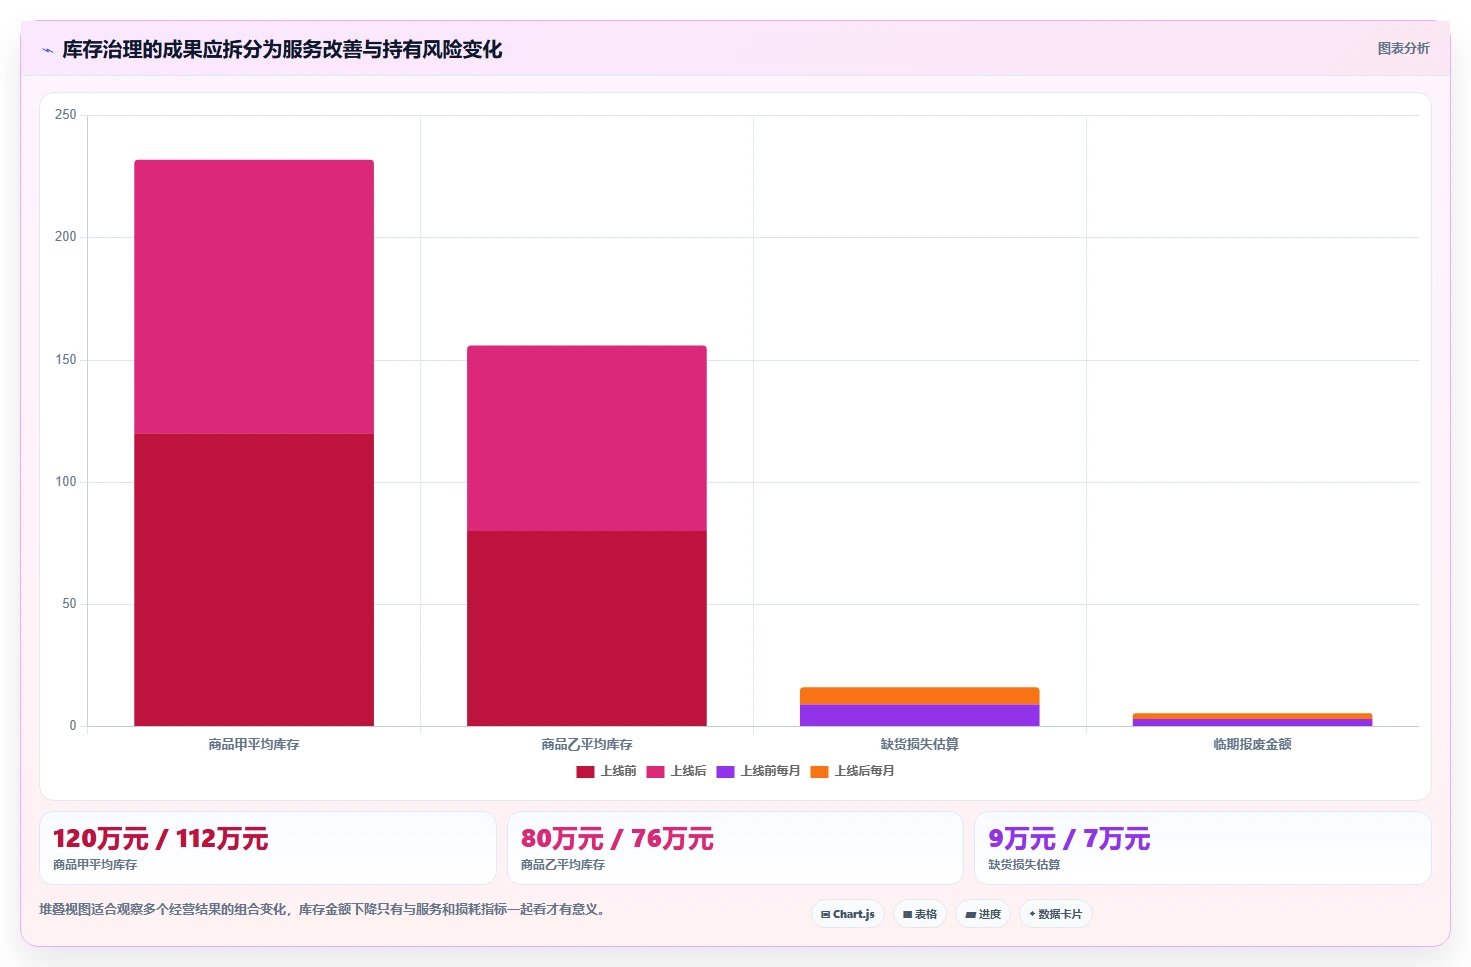1471x967 pixels.
Task: Click the 图表分析 label in the header
Action: (x=1403, y=48)
